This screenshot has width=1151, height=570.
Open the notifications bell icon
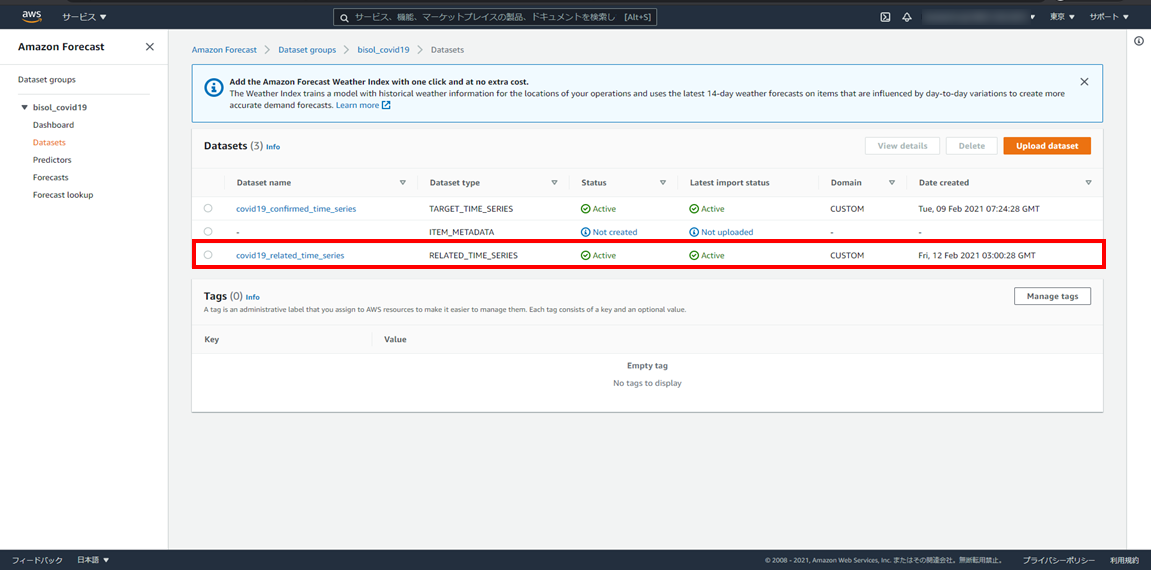tap(907, 17)
